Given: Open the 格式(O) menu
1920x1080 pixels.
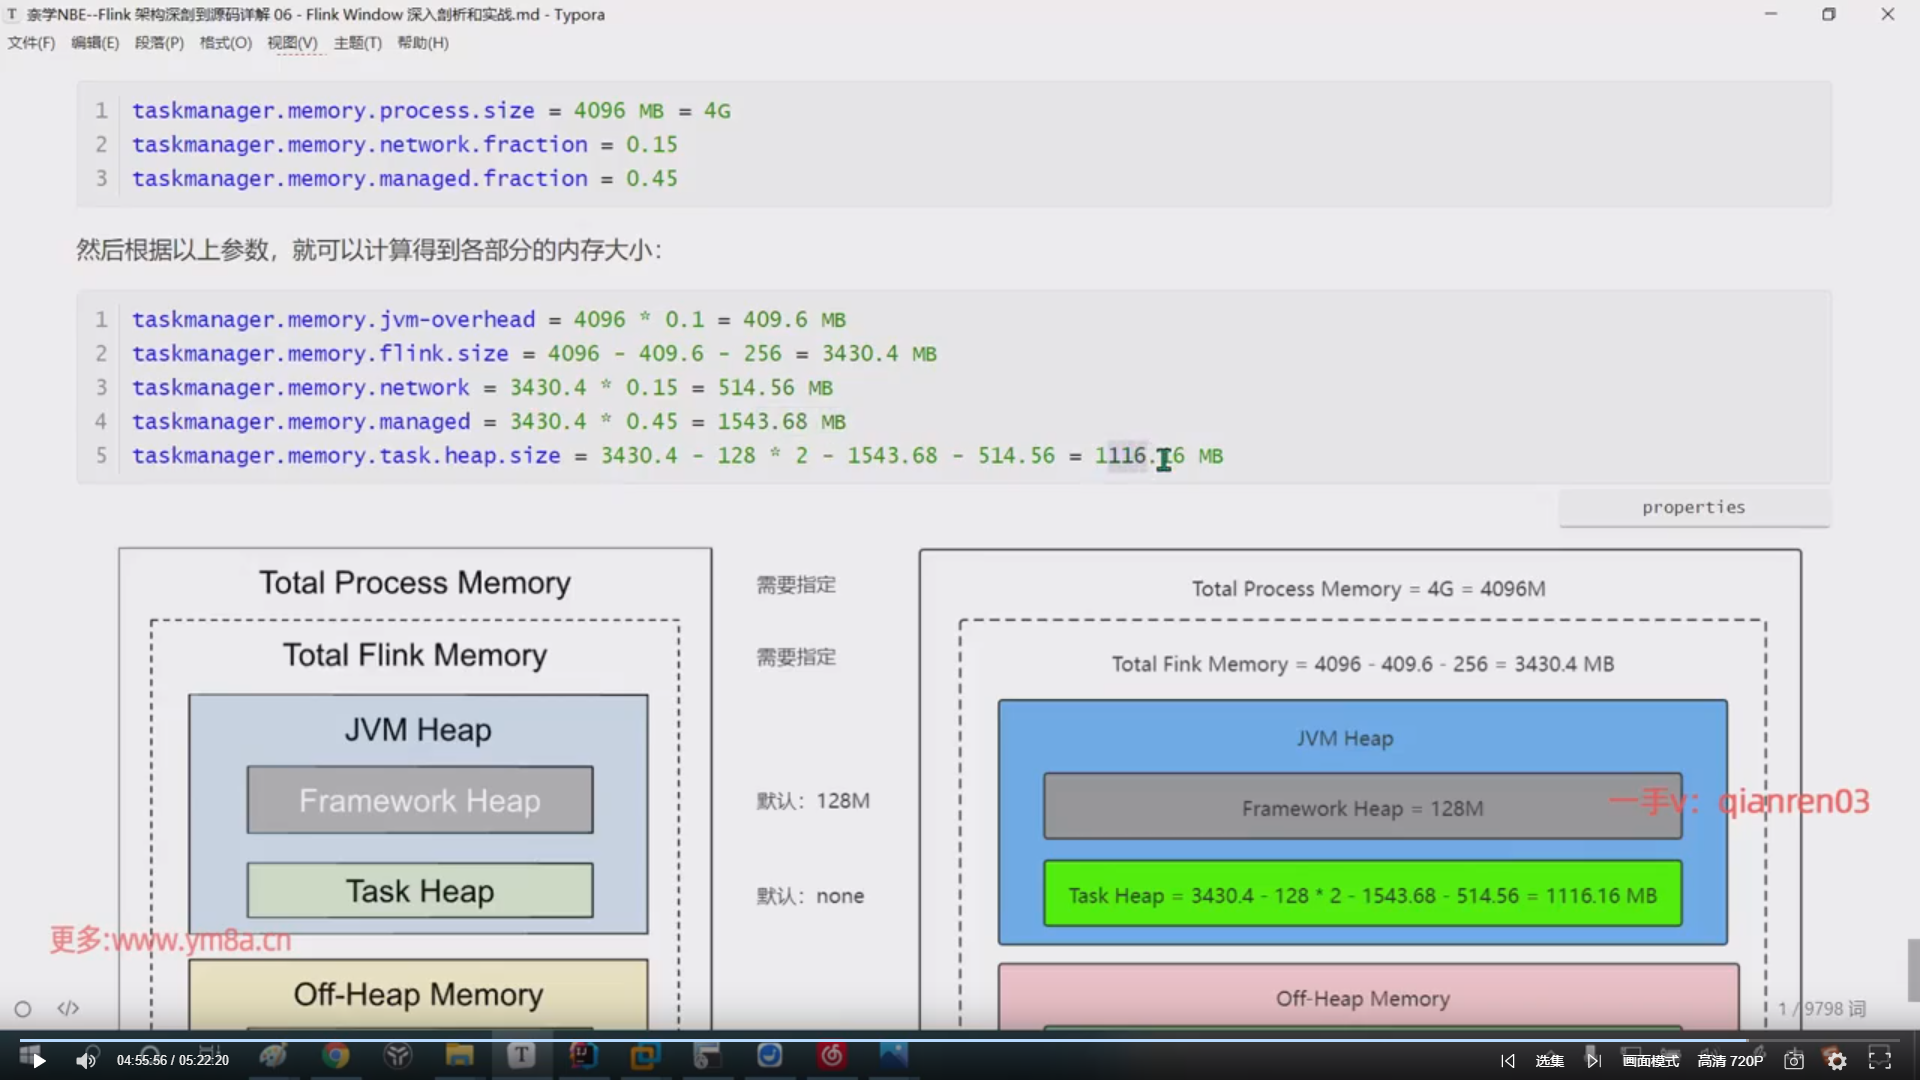Looking at the screenshot, I should click(225, 43).
